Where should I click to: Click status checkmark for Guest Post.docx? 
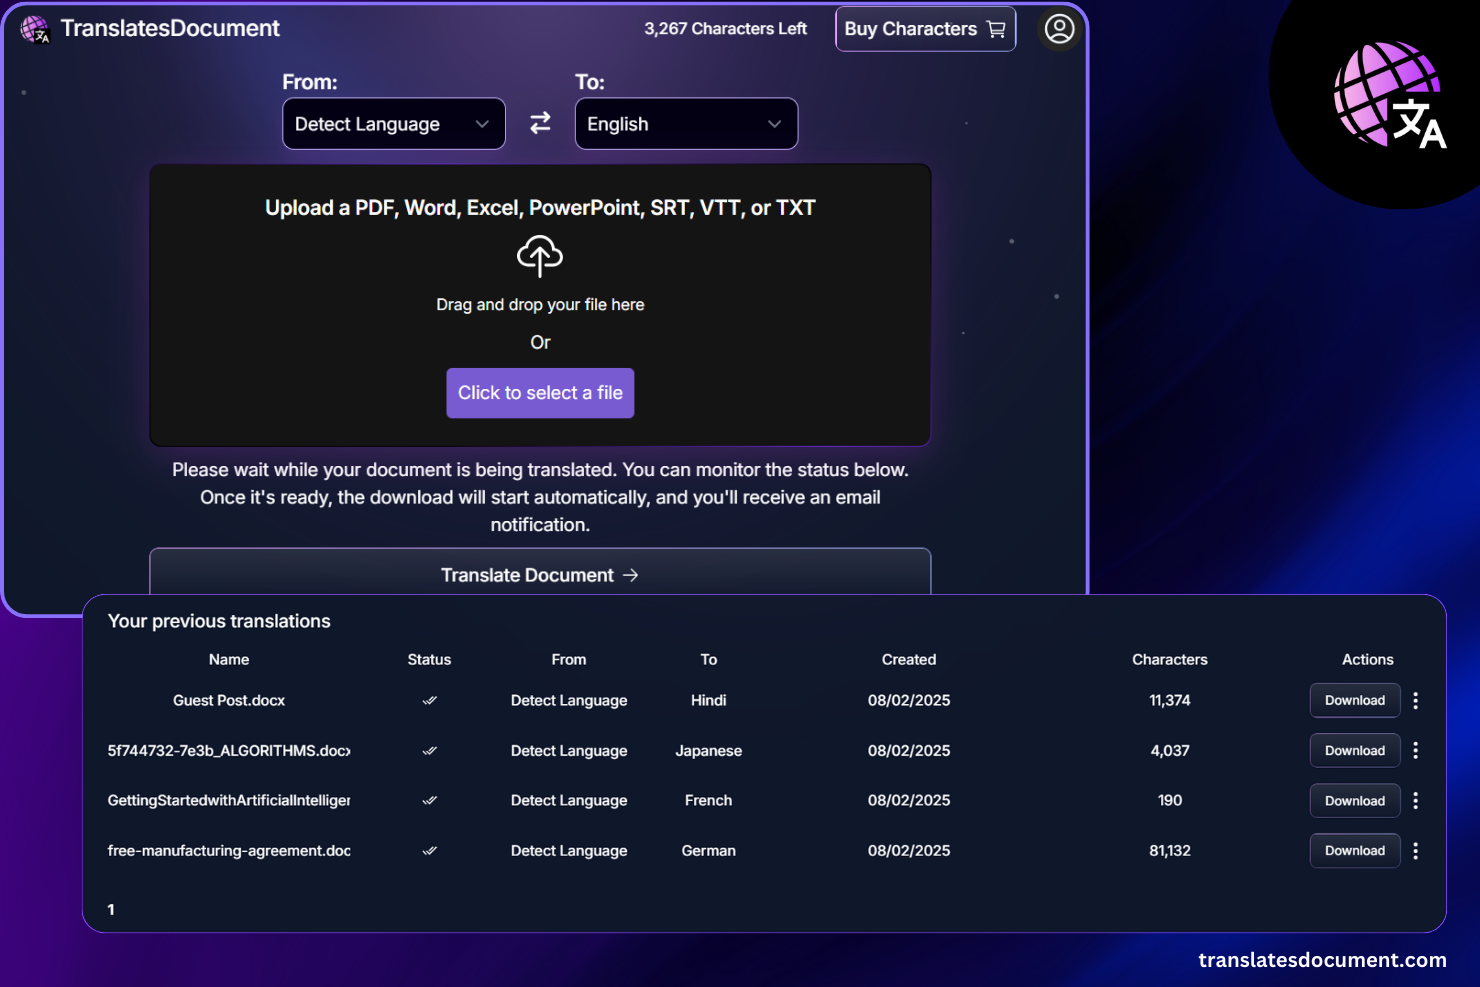tap(429, 701)
